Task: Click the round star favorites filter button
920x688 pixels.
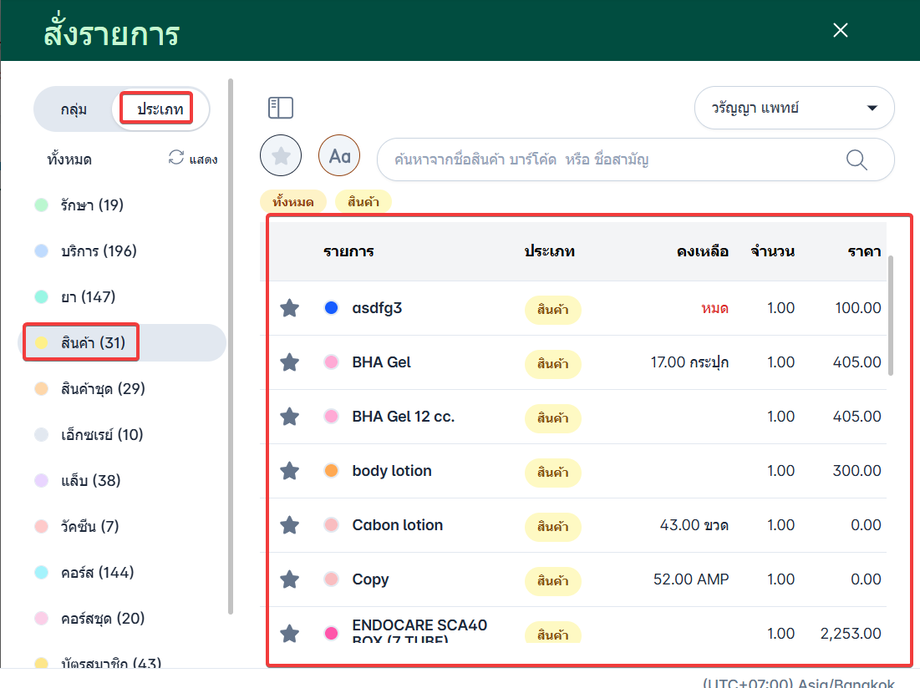Action: click(x=281, y=156)
